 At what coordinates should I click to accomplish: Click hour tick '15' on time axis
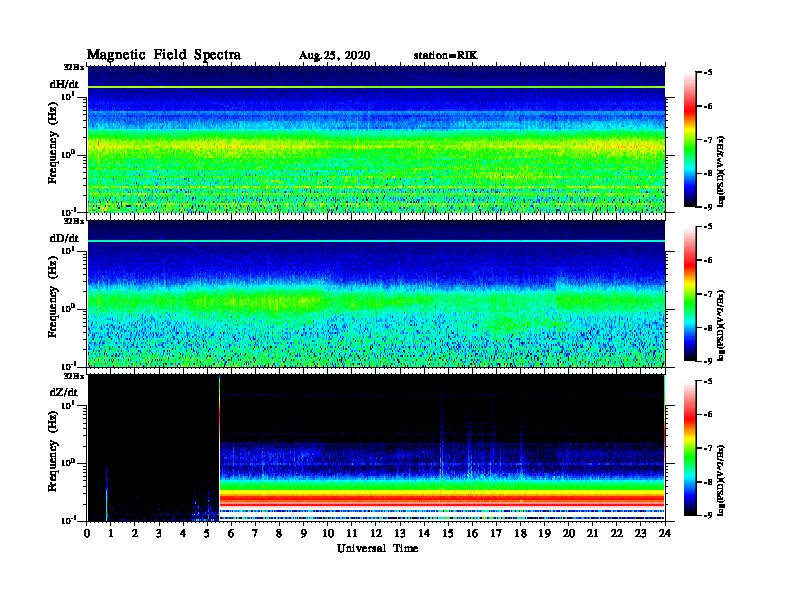(x=448, y=533)
